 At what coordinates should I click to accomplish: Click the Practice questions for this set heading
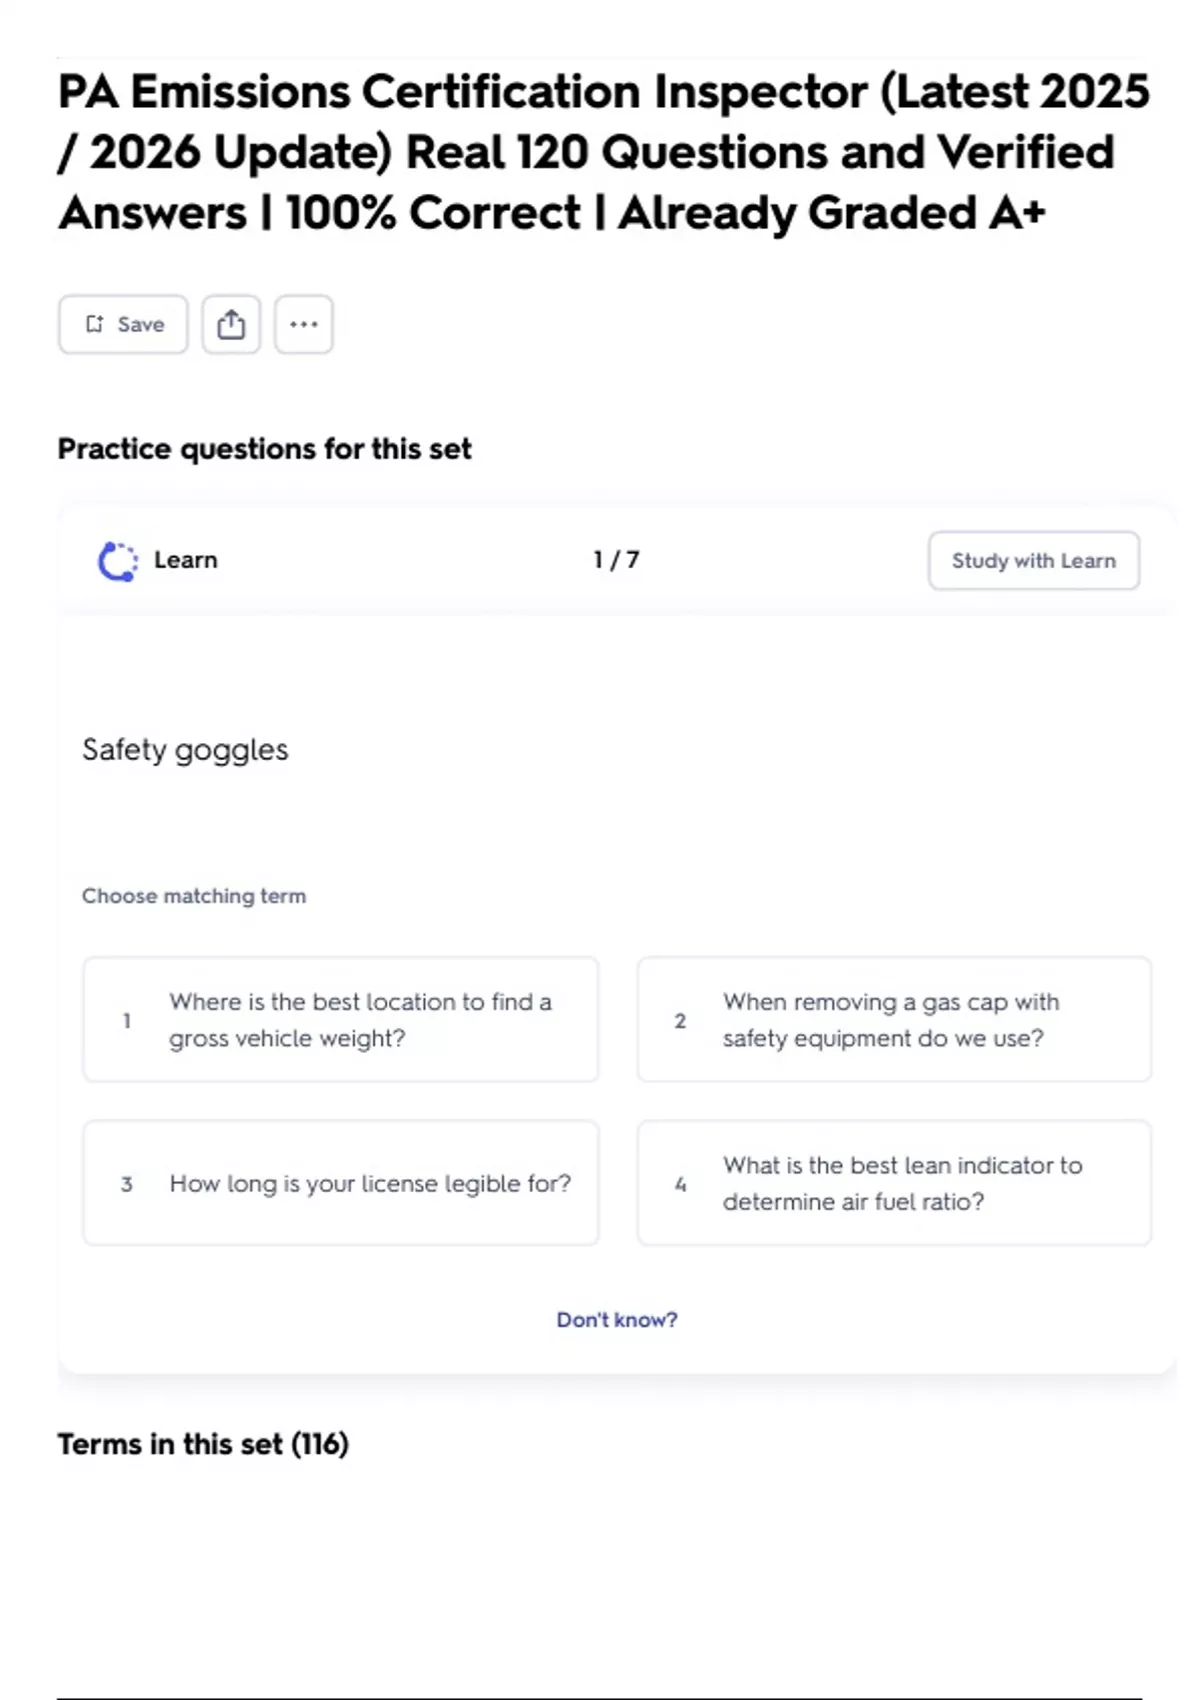[264, 449]
